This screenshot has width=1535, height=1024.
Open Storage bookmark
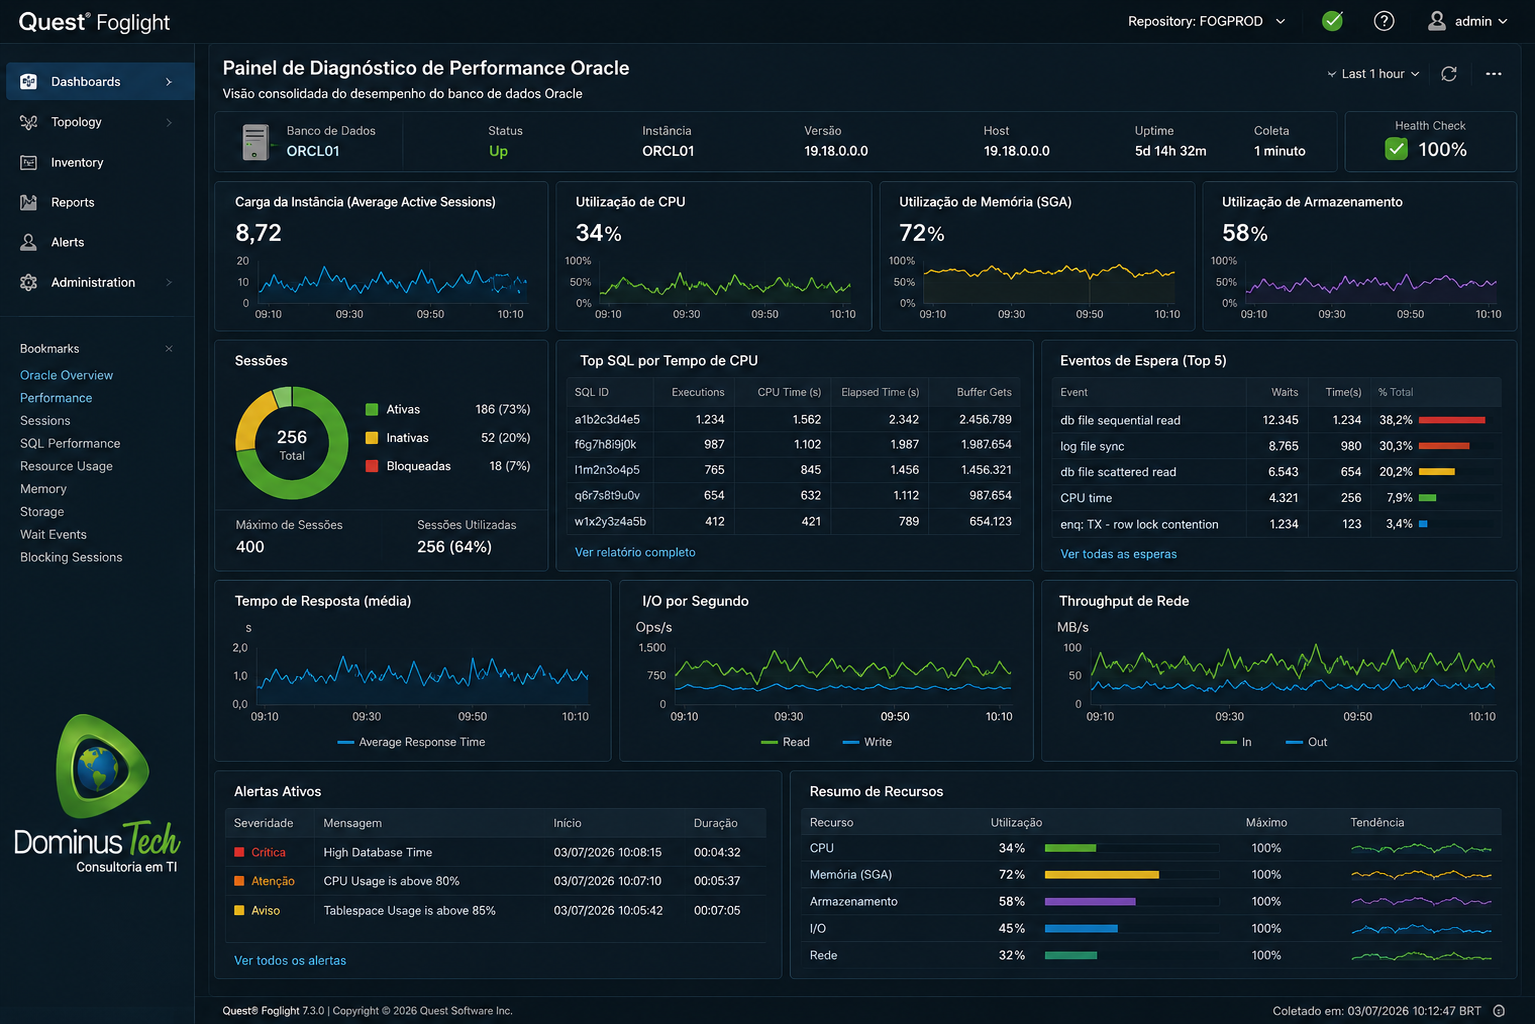[42, 512]
